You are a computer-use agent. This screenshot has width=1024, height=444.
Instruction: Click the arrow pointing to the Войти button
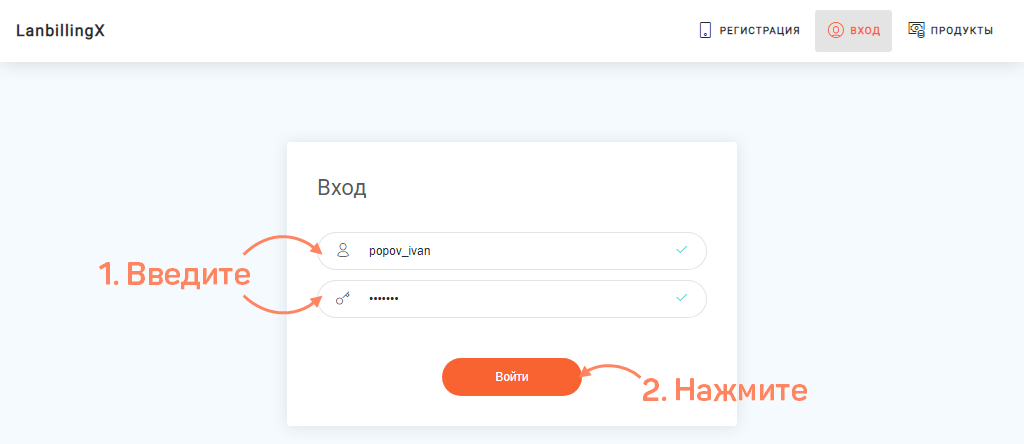point(611,372)
